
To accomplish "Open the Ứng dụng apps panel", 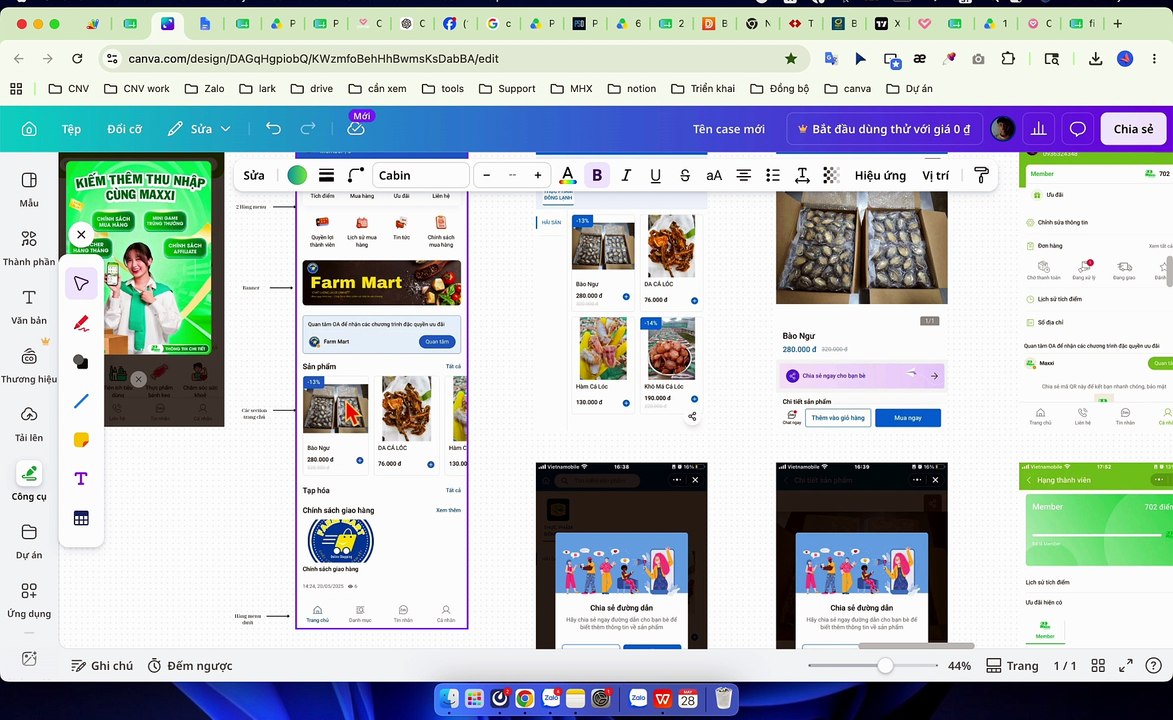I will pos(28,600).
